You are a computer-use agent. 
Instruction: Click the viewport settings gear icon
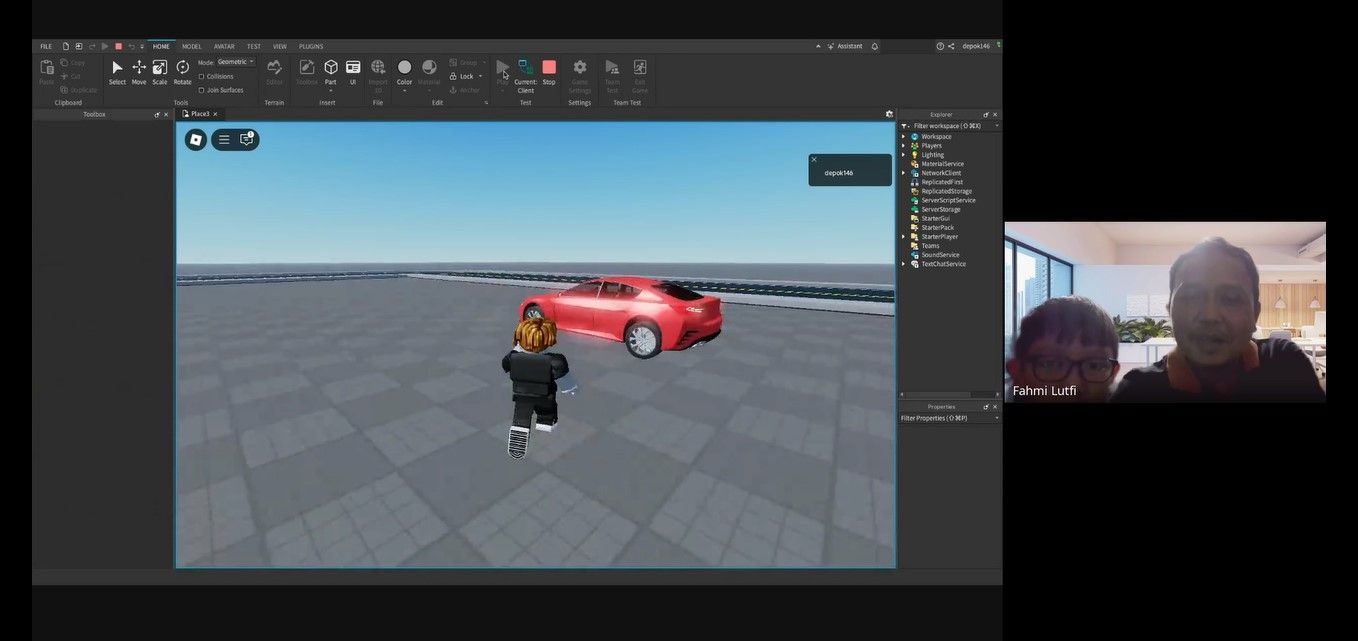click(x=889, y=114)
